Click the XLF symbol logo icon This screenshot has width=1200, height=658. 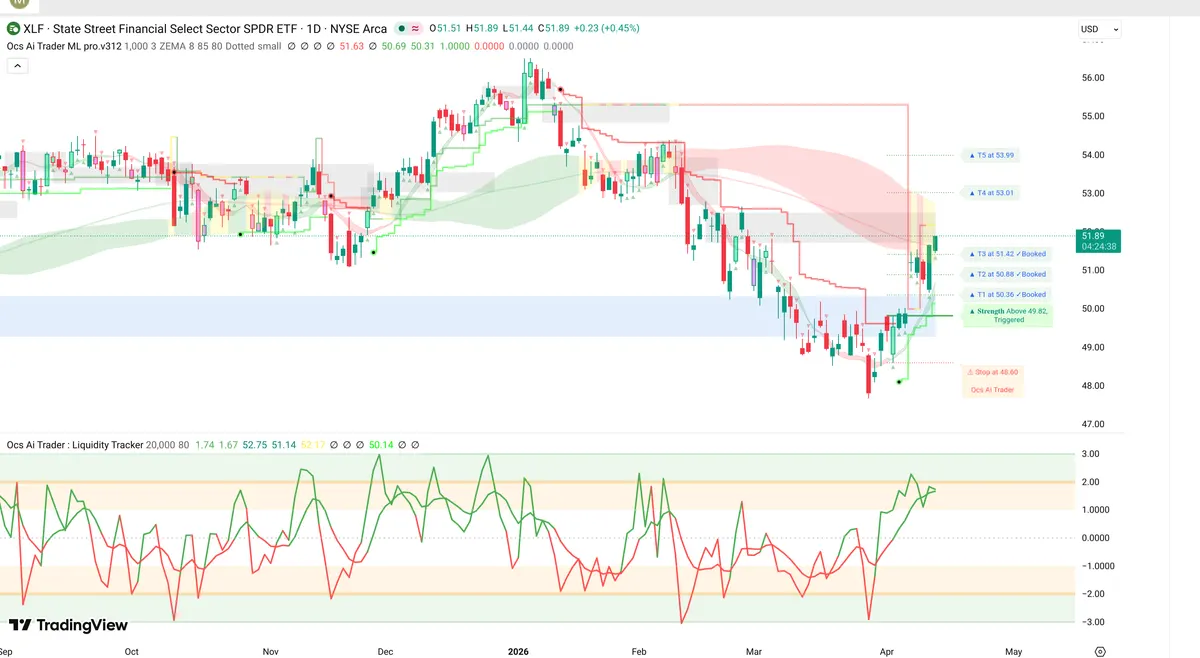13,29
